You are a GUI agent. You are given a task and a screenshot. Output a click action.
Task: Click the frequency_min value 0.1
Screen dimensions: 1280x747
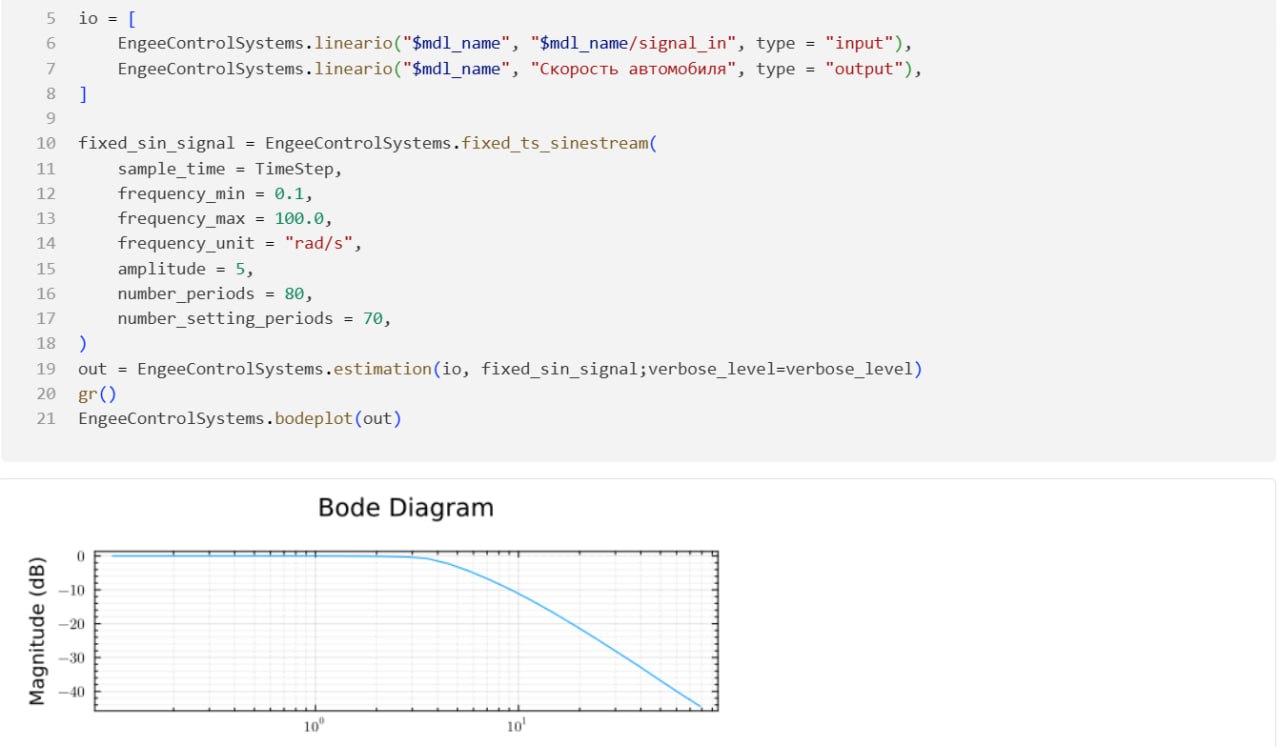(289, 193)
